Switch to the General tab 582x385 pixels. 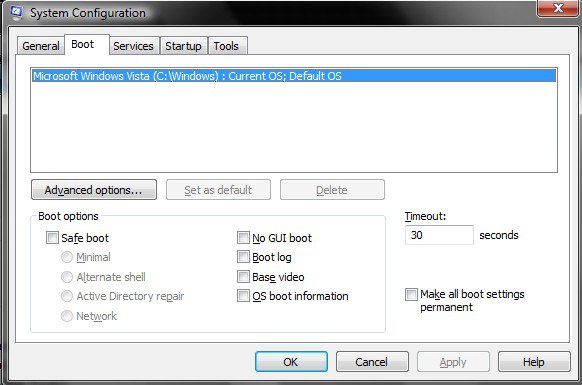click(41, 46)
